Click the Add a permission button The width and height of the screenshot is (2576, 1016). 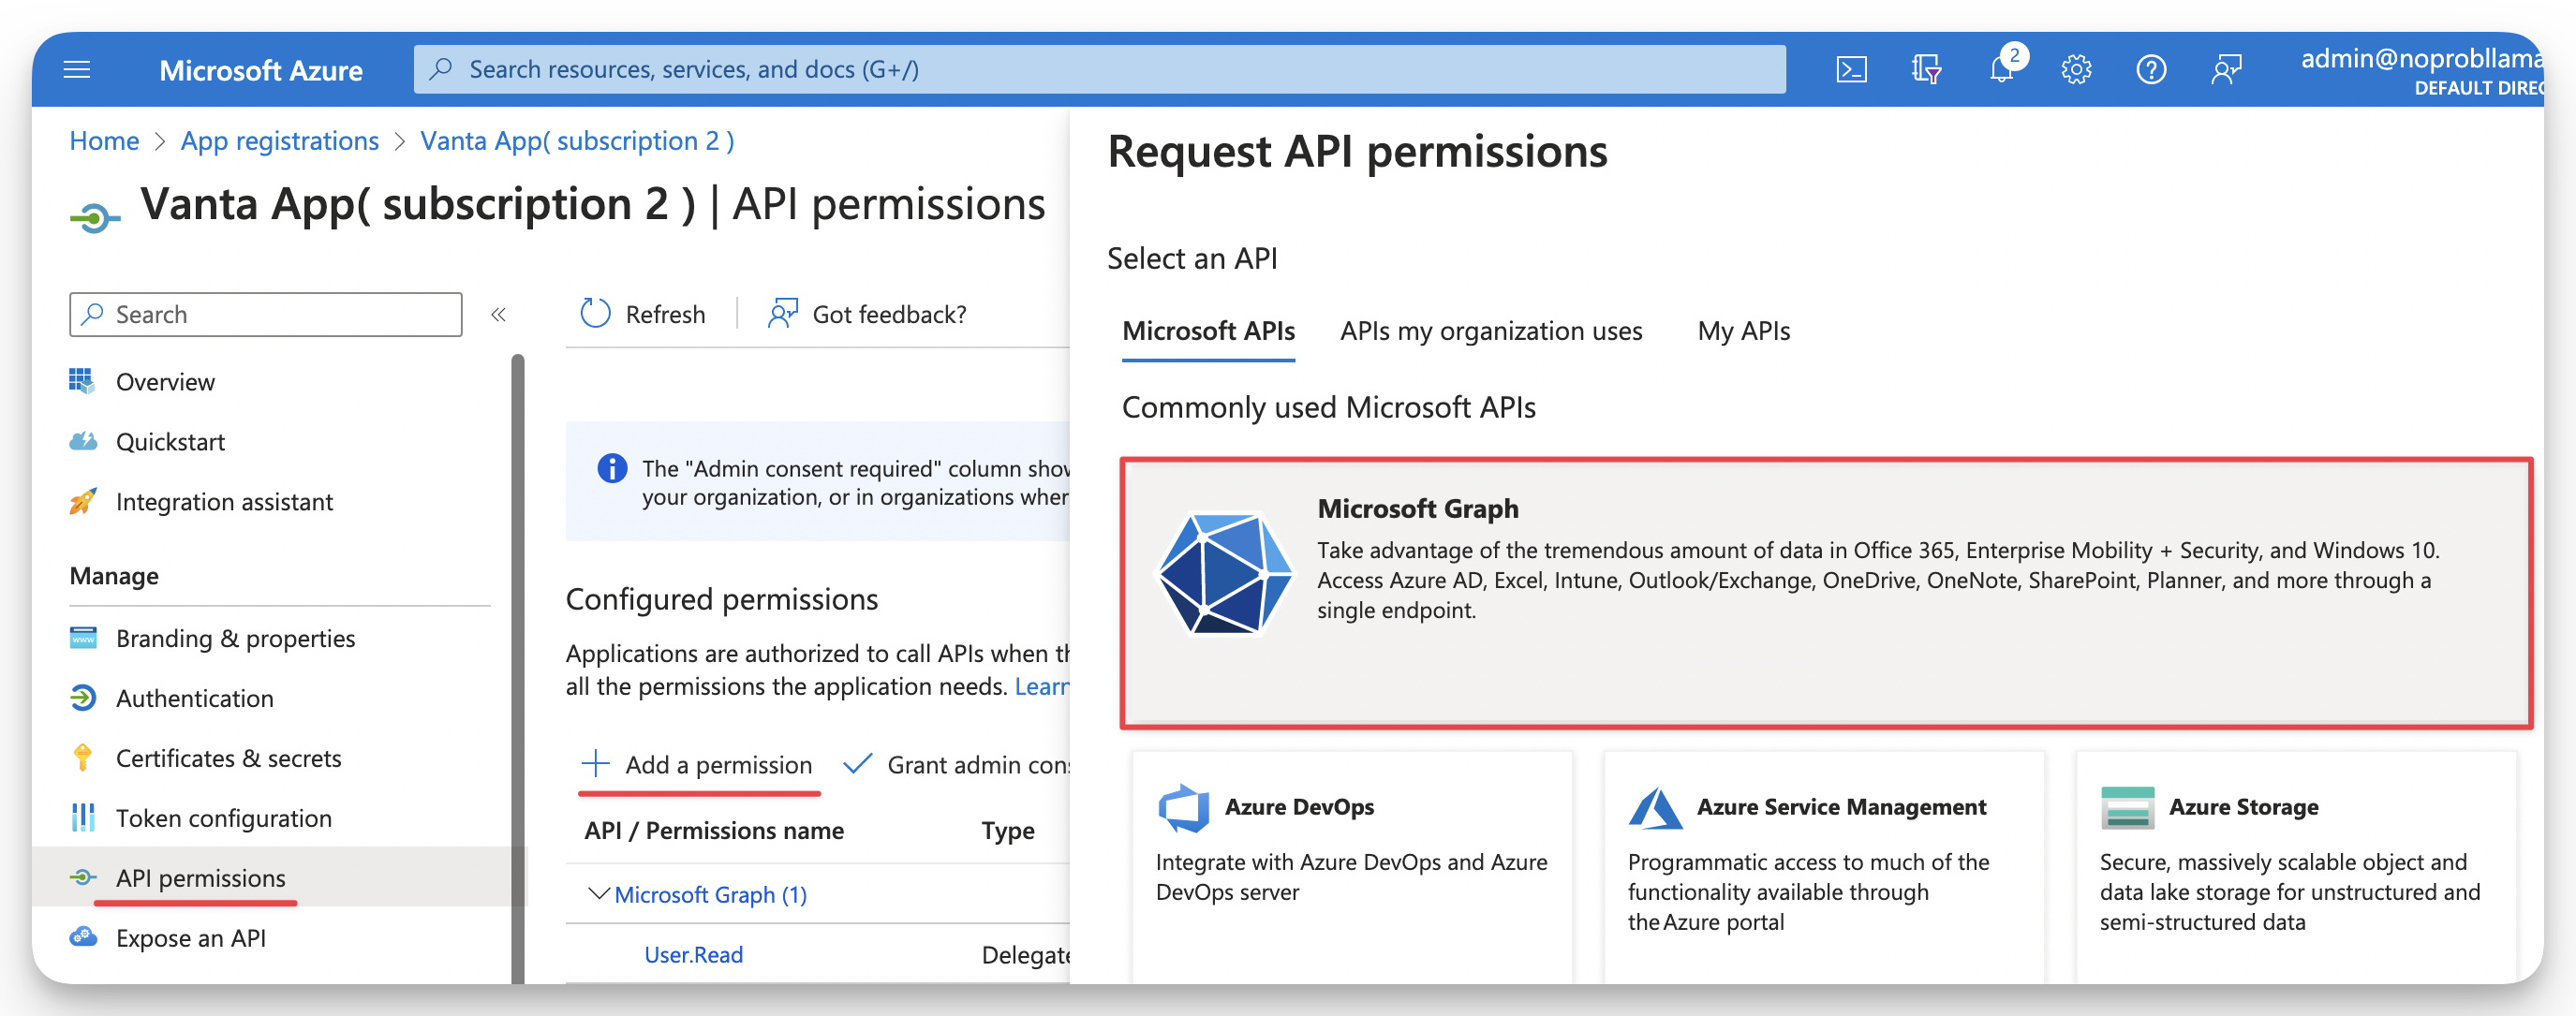[x=697, y=764]
